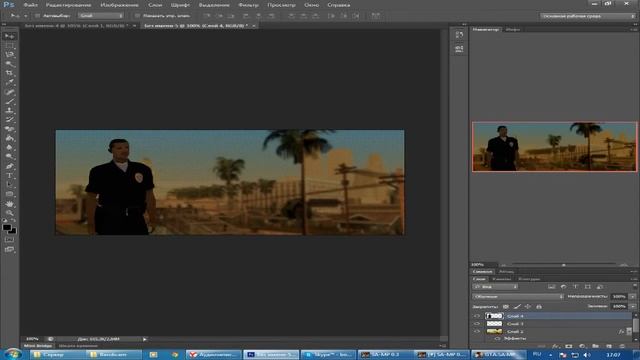Open the Изображение menu
The width and height of the screenshot is (640, 360).
(x=119, y=5)
